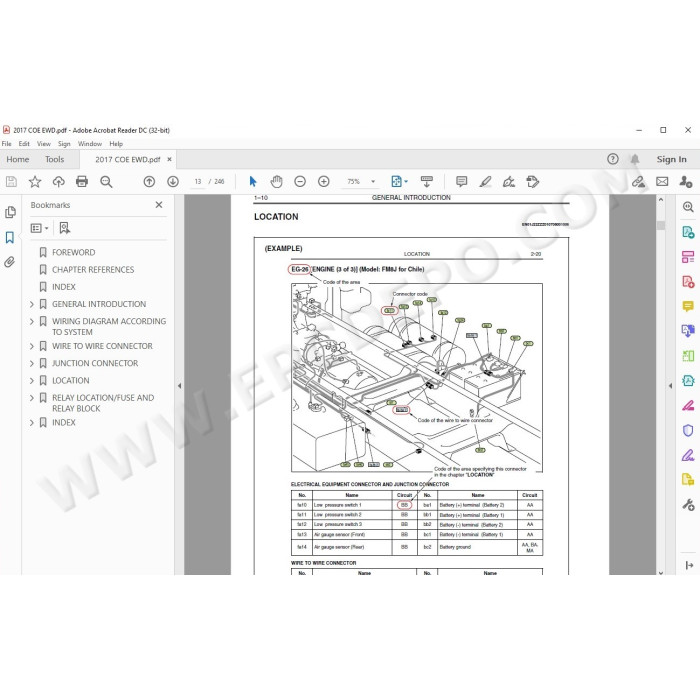
Task: Open the help question mark icon
Action: [x=613, y=159]
